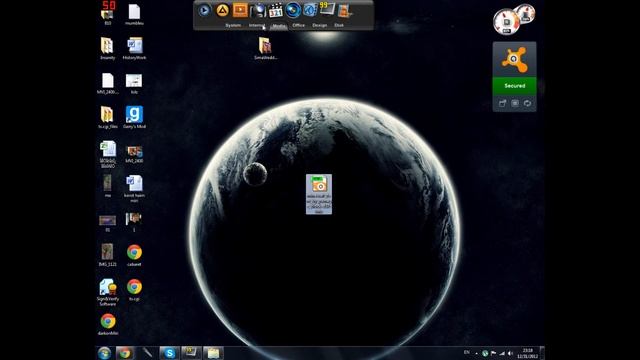This screenshot has width=640, height=360.
Task: Launch Fraps from the dock
Action: point(327,9)
